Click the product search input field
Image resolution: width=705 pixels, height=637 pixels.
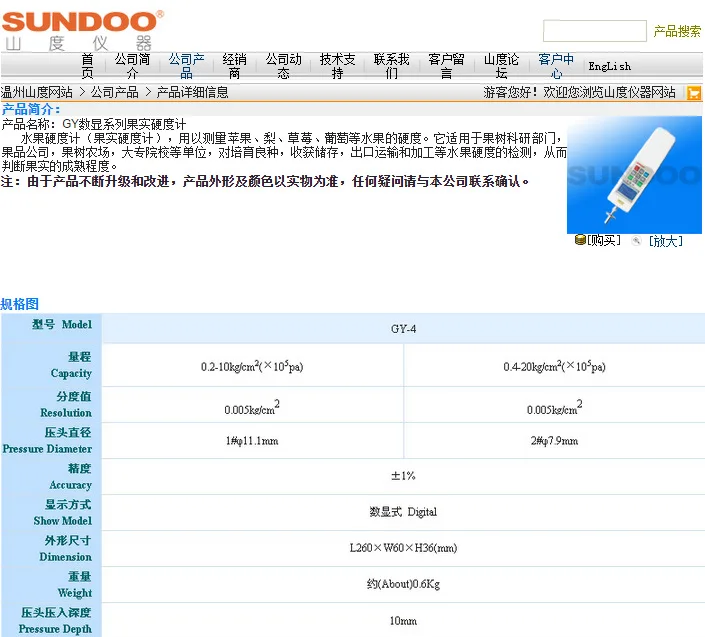pos(594,31)
